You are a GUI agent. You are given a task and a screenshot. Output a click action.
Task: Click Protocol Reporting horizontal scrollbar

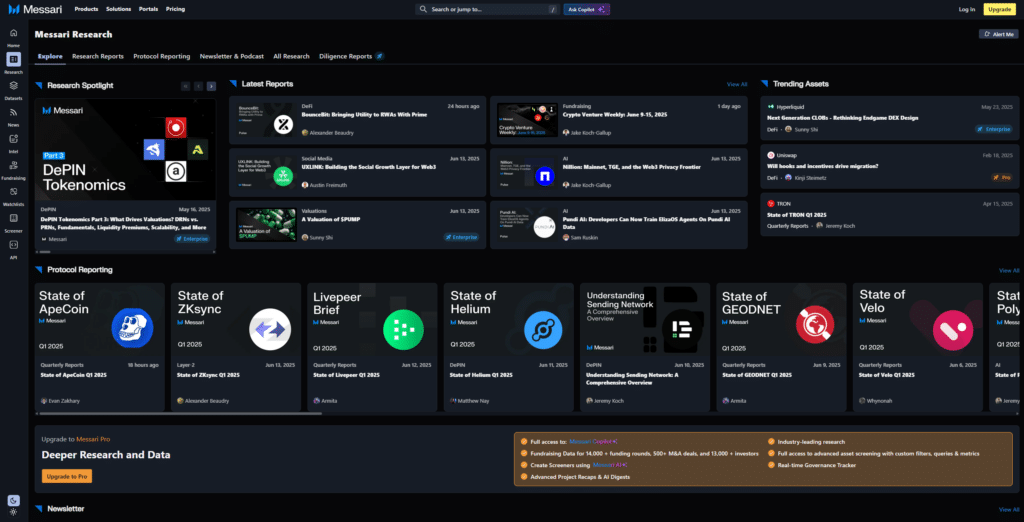[180, 414]
